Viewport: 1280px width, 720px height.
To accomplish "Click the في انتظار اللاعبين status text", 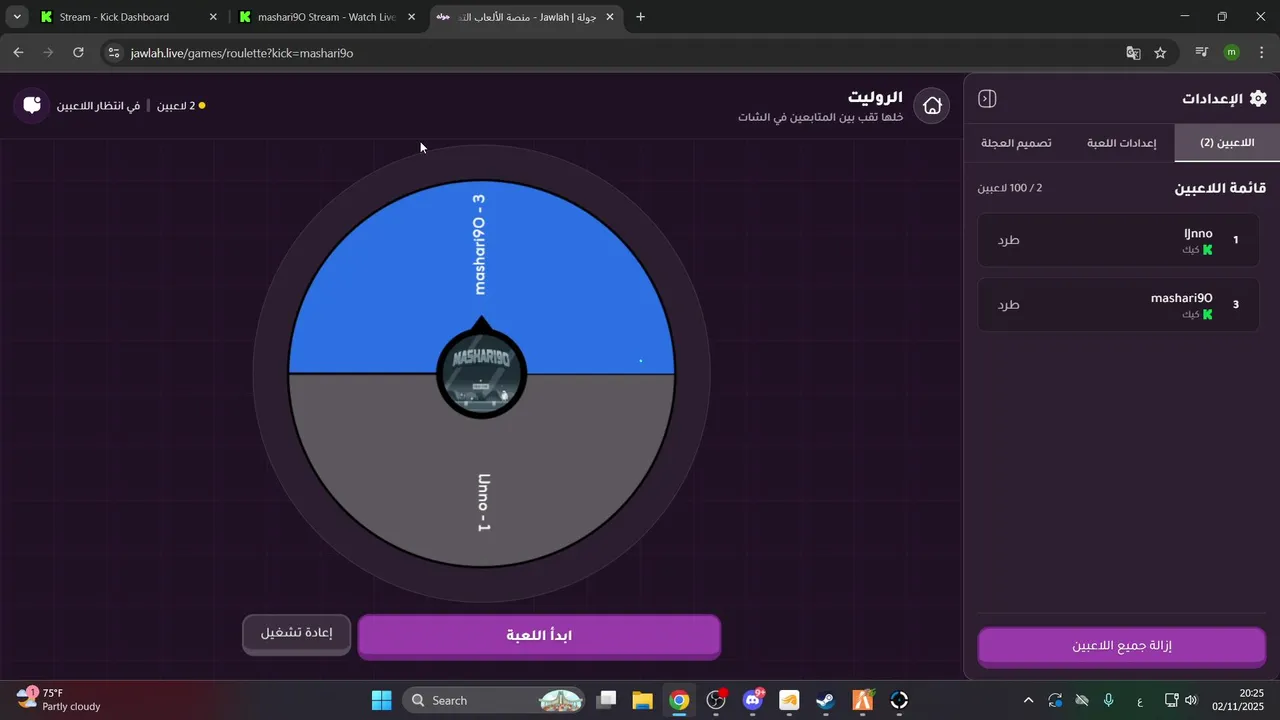I will pos(98,105).
